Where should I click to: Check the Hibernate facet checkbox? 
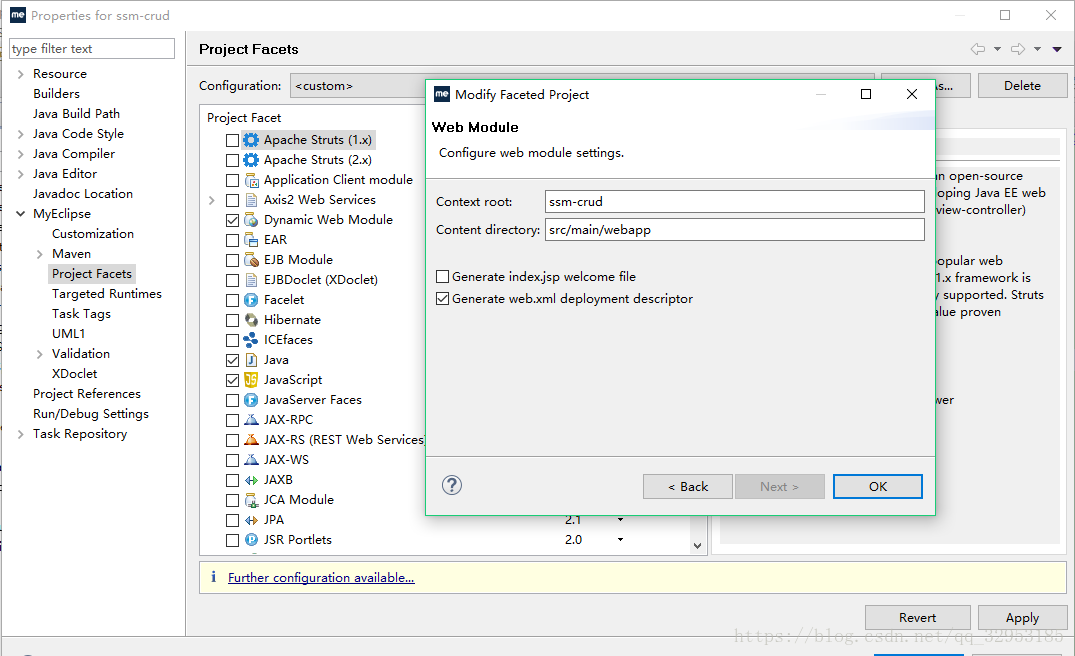coord(232,321)
